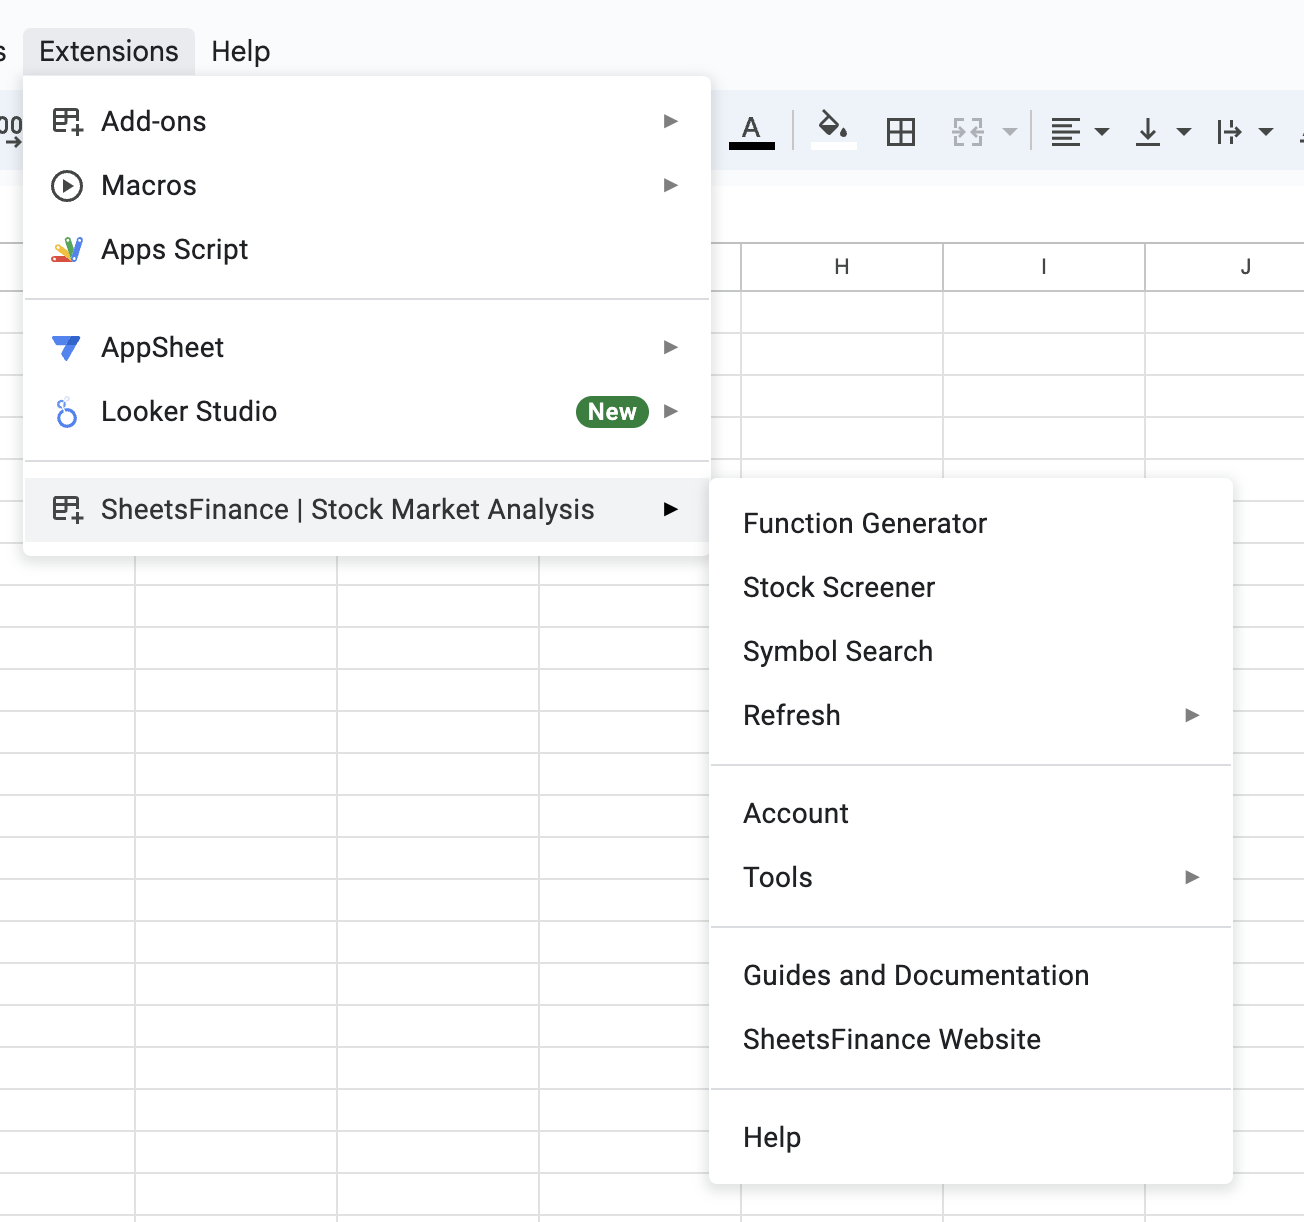Open Guides and Documentation
Viewport: 1304px width, 1222px height.
click(915, 975)
